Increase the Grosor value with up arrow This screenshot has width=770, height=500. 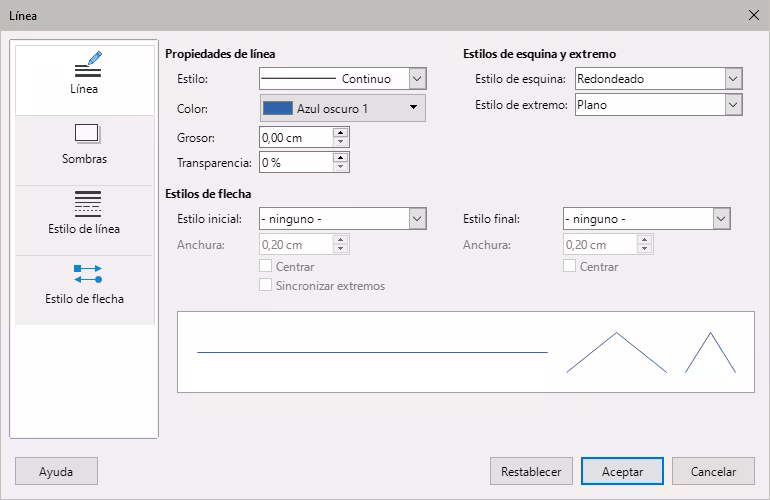[340, 133]
